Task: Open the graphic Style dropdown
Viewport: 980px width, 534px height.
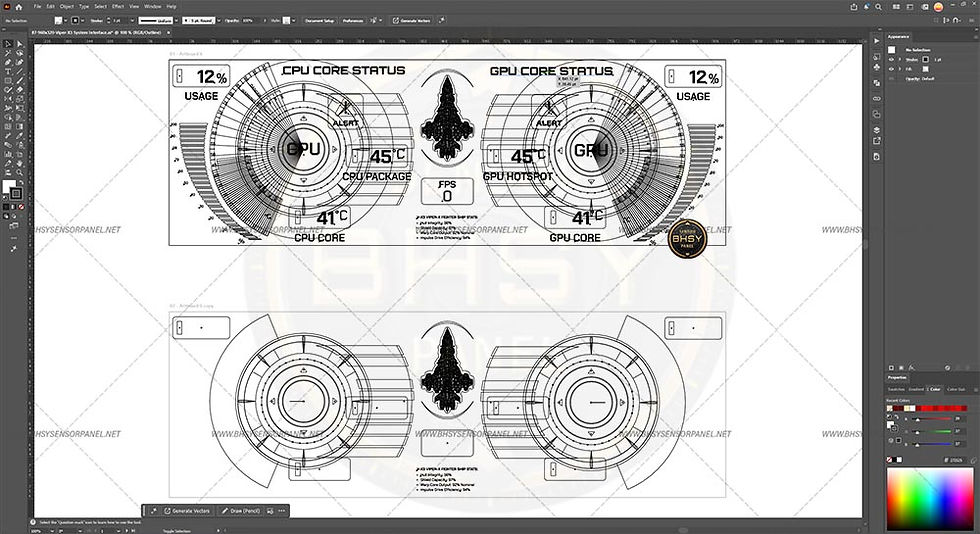Action: click(294, 21)
